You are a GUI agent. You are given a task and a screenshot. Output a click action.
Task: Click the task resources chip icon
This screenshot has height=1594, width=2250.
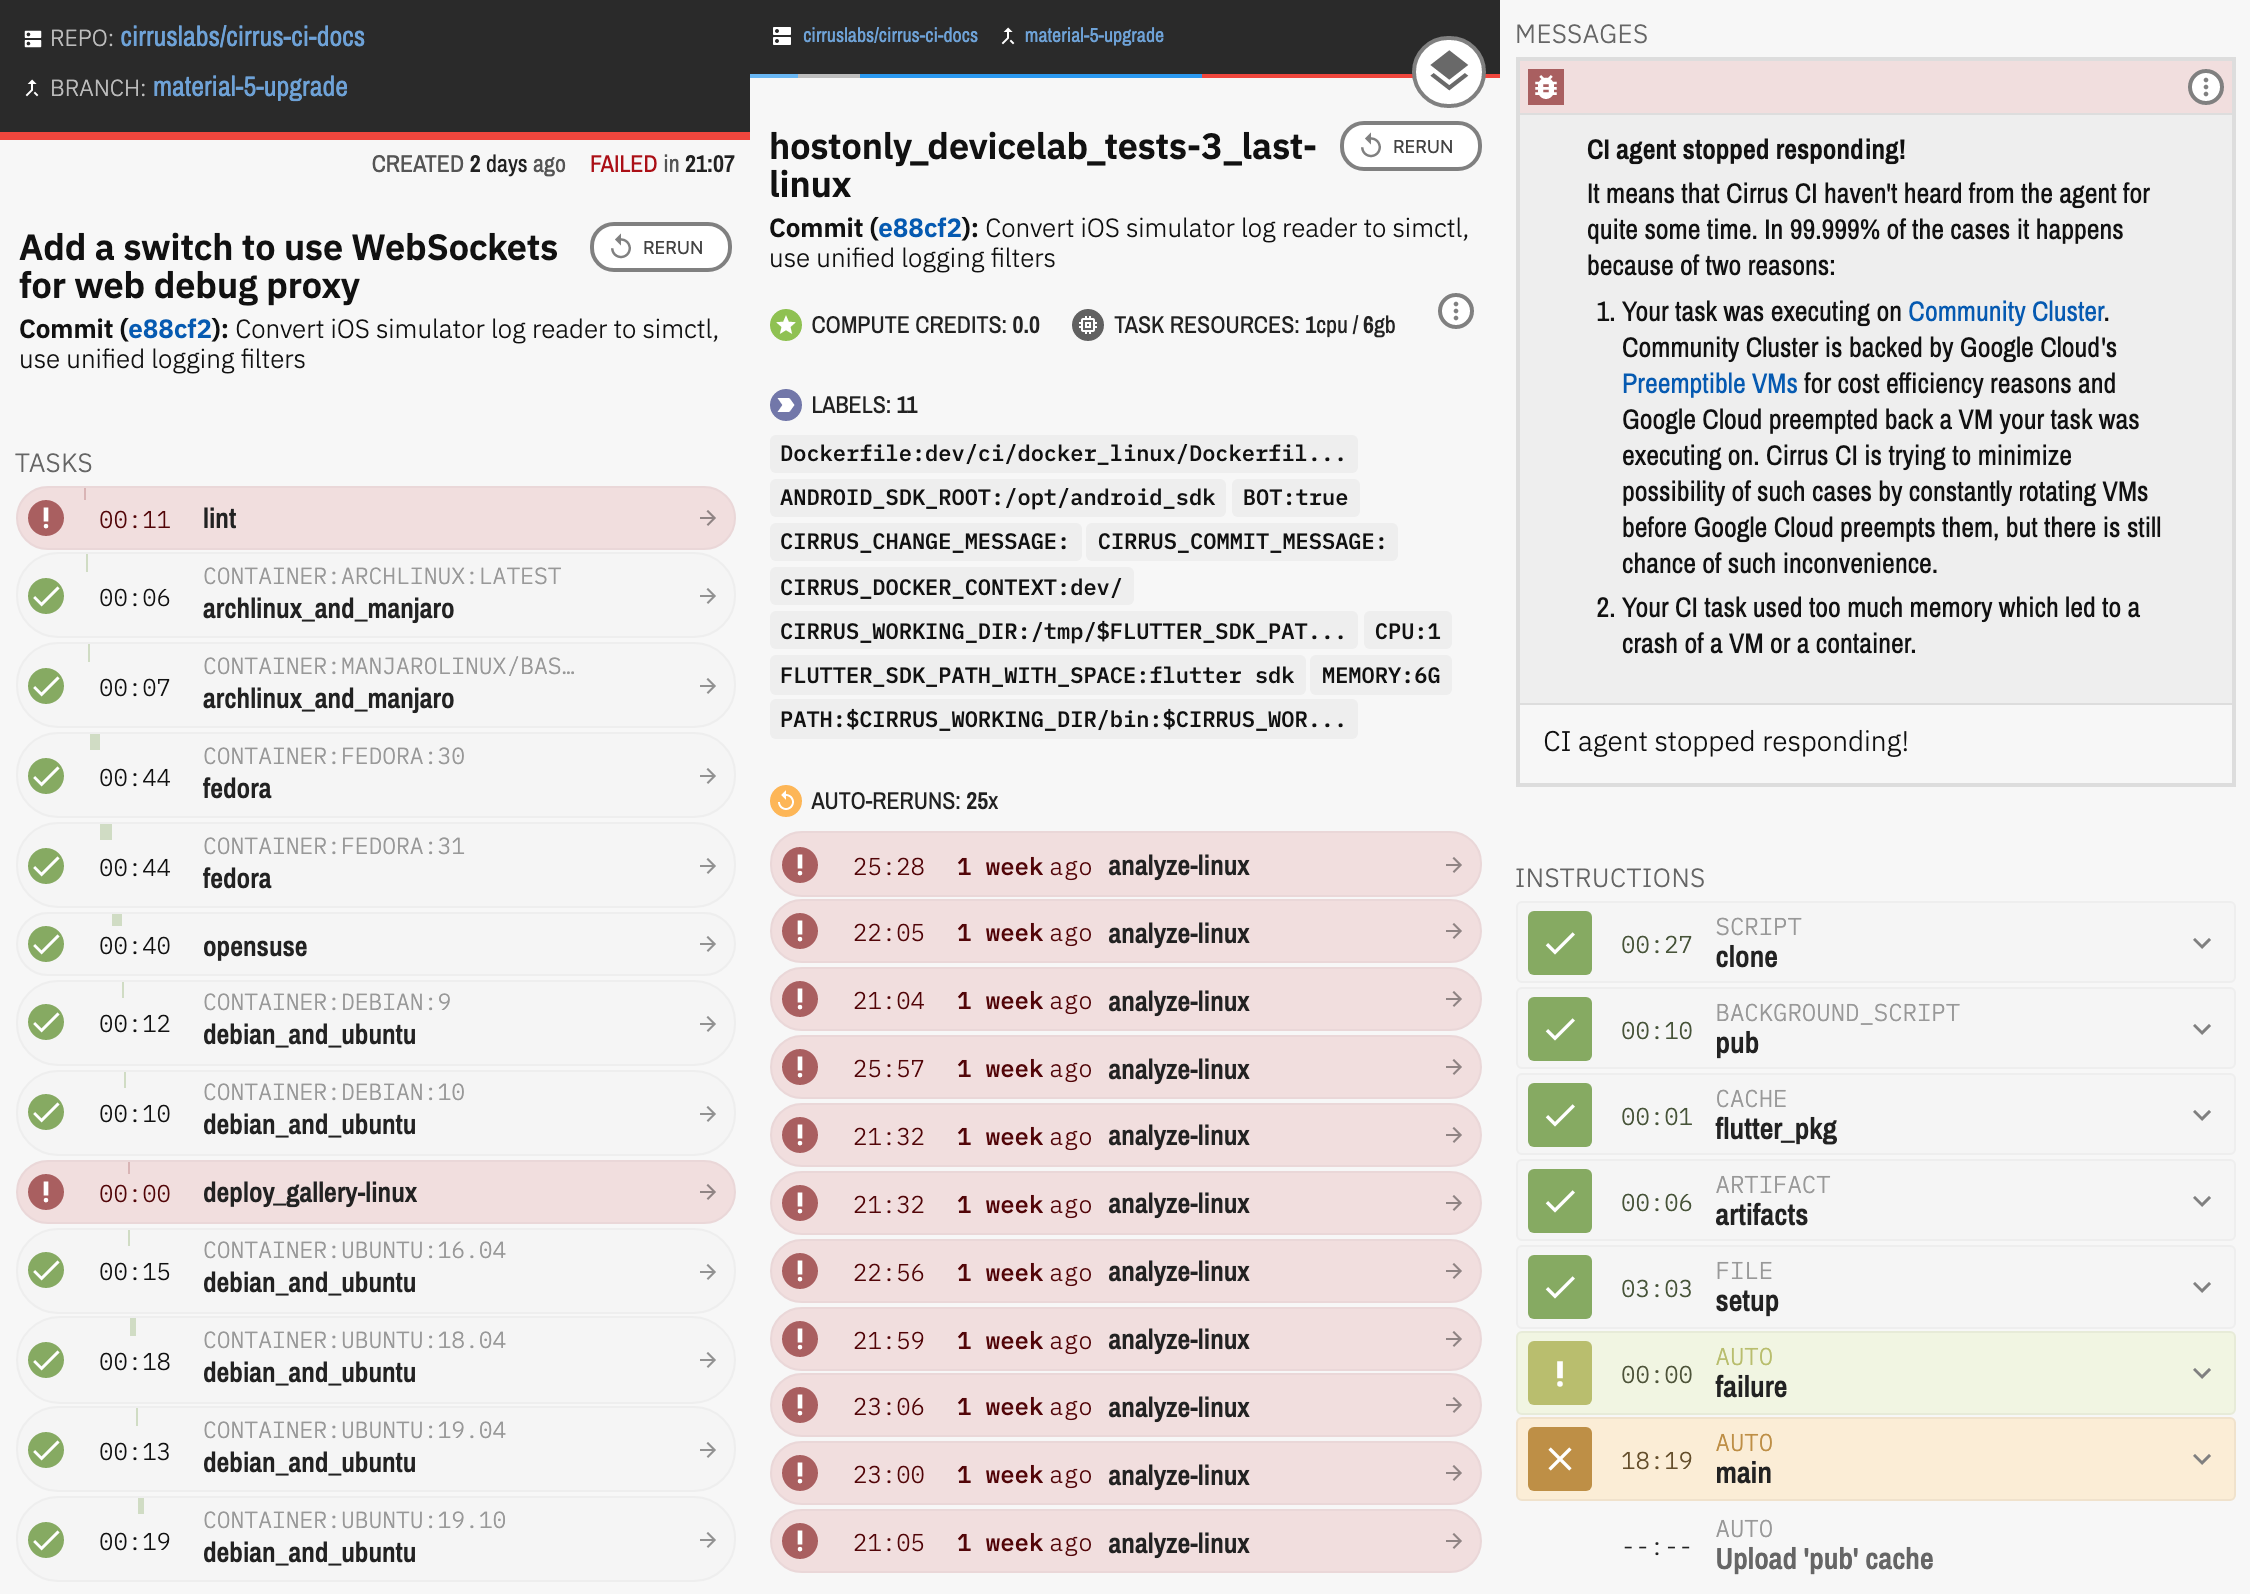1087,325
